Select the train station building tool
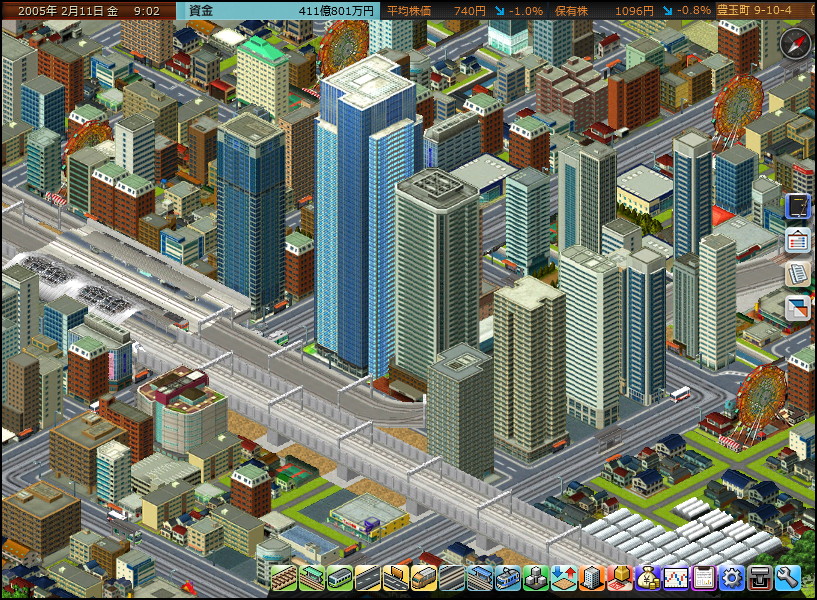 (312, 578)
